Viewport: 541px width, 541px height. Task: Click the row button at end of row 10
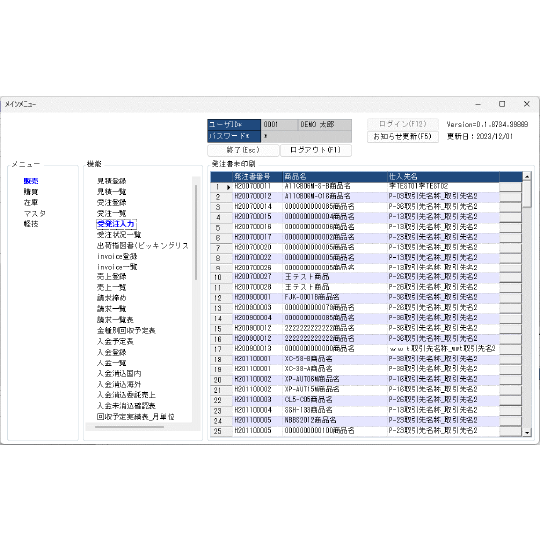(x=510, y=277)
